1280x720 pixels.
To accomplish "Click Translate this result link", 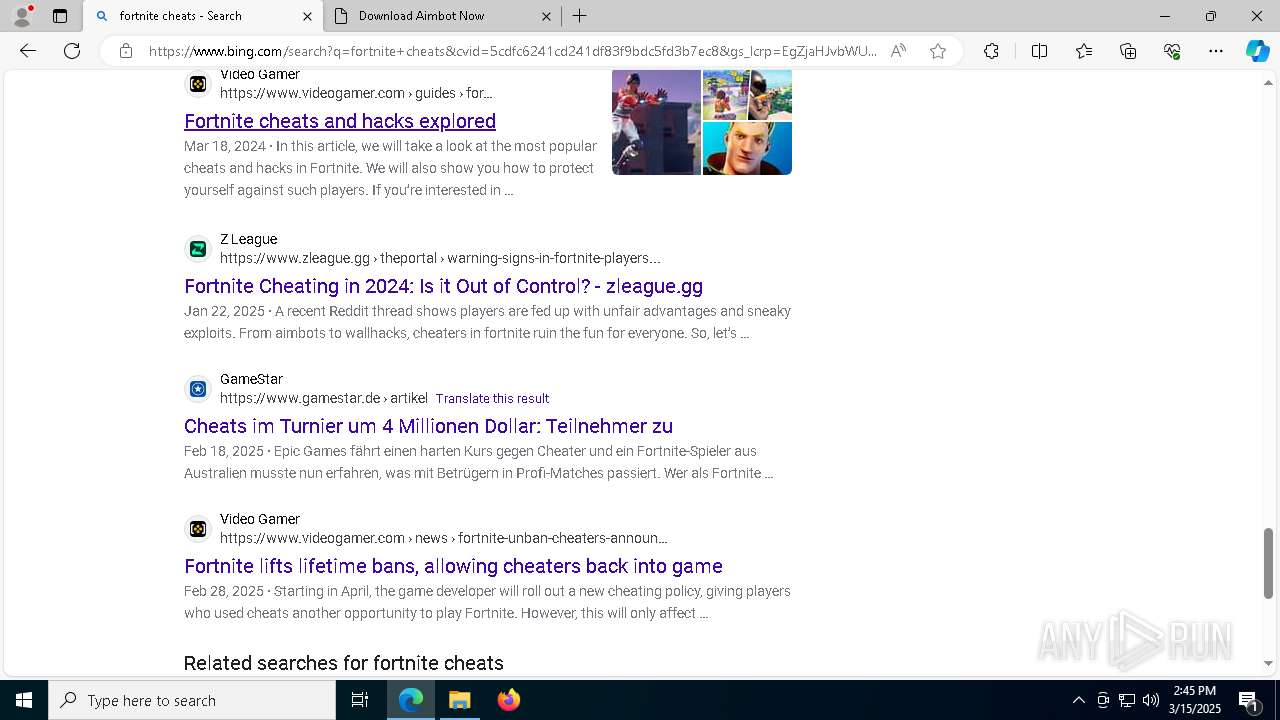I will [x=492, y=398].
